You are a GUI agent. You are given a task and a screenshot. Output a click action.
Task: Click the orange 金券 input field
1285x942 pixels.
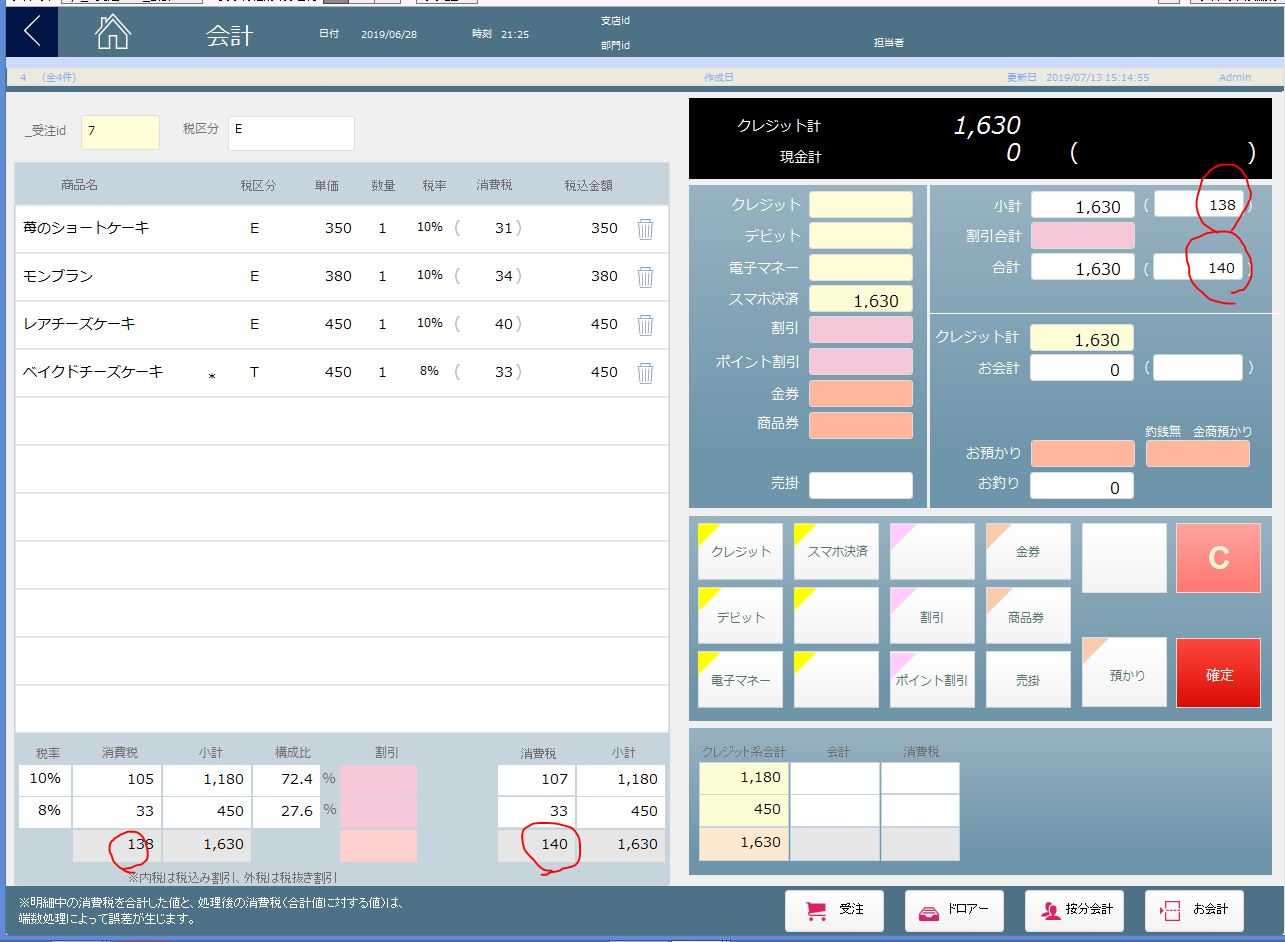(861, 393)
